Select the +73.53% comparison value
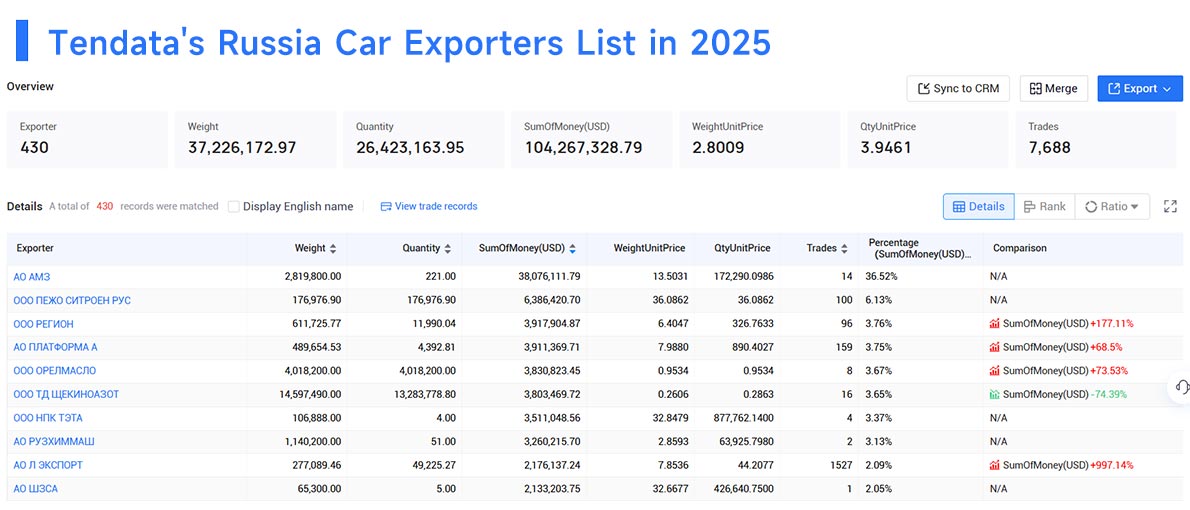 pyautogui.click(x=1109, y=371)
